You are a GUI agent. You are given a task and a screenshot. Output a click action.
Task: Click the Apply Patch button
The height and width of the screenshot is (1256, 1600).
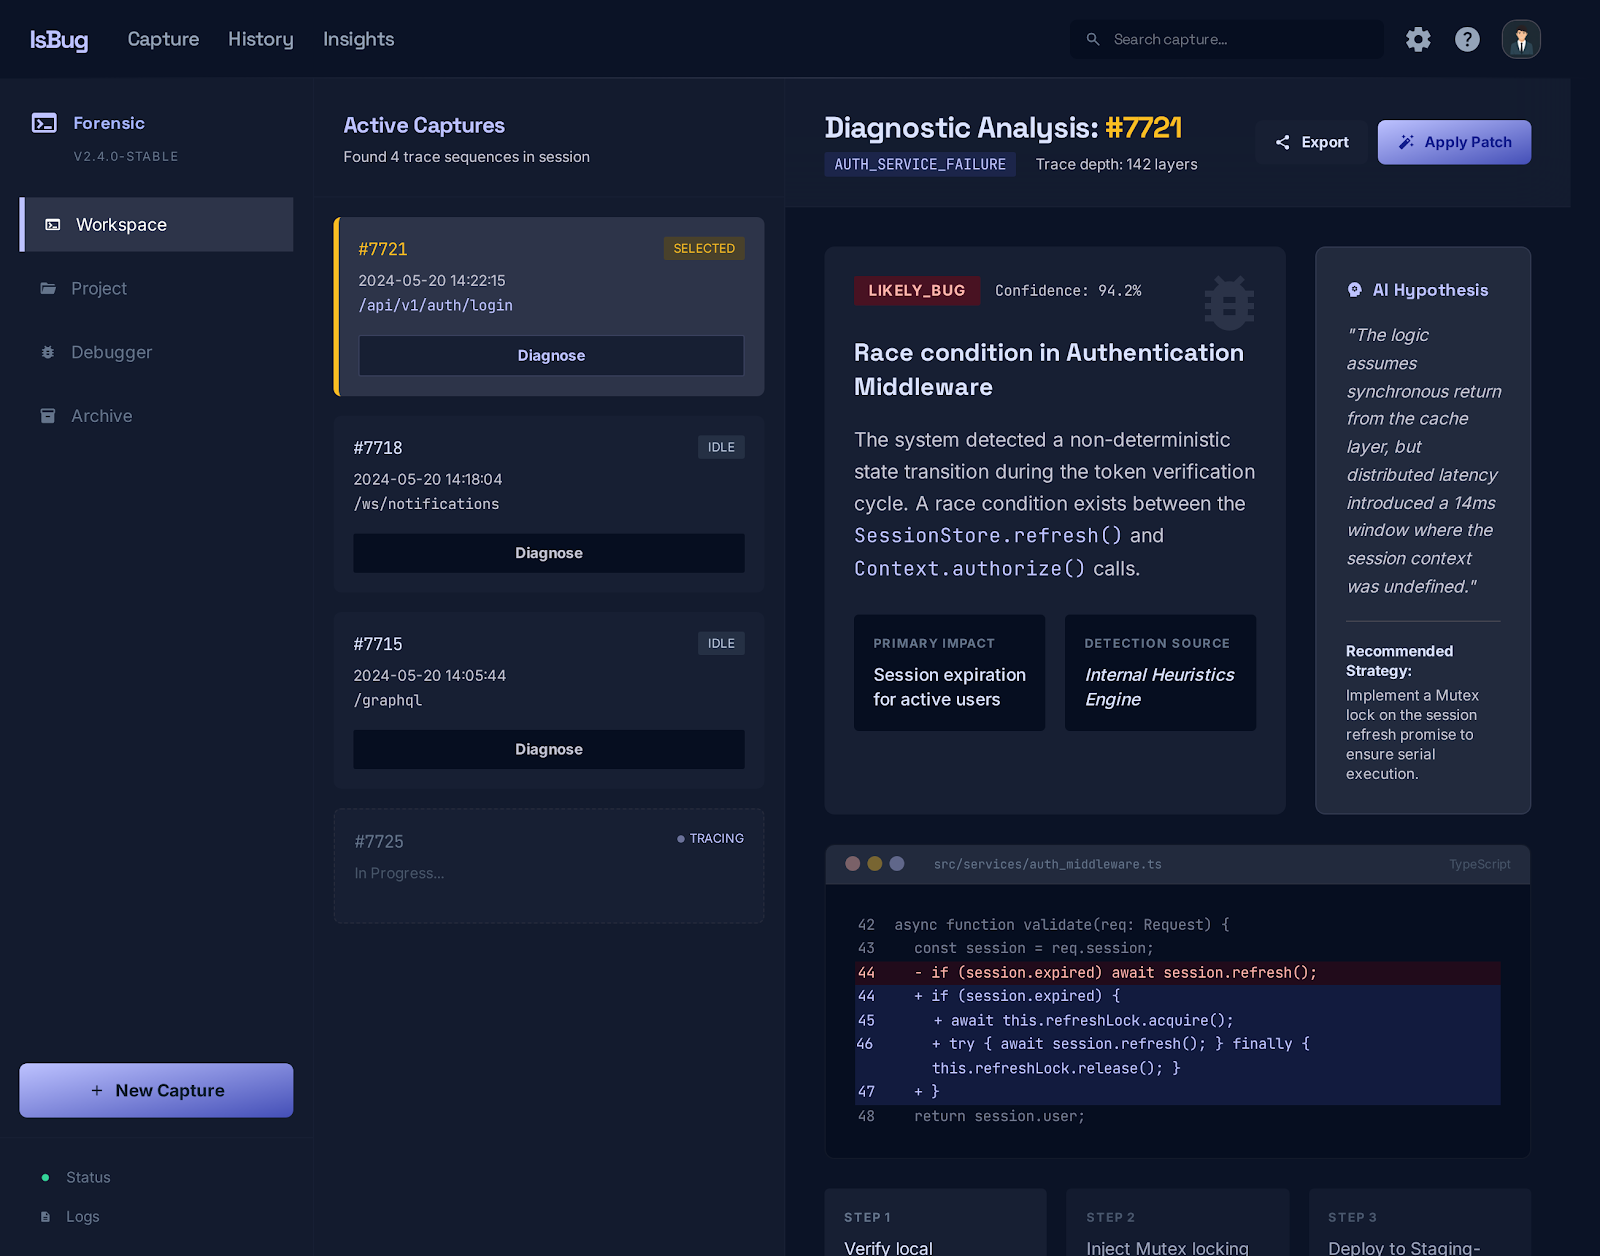click(1453, 142)
